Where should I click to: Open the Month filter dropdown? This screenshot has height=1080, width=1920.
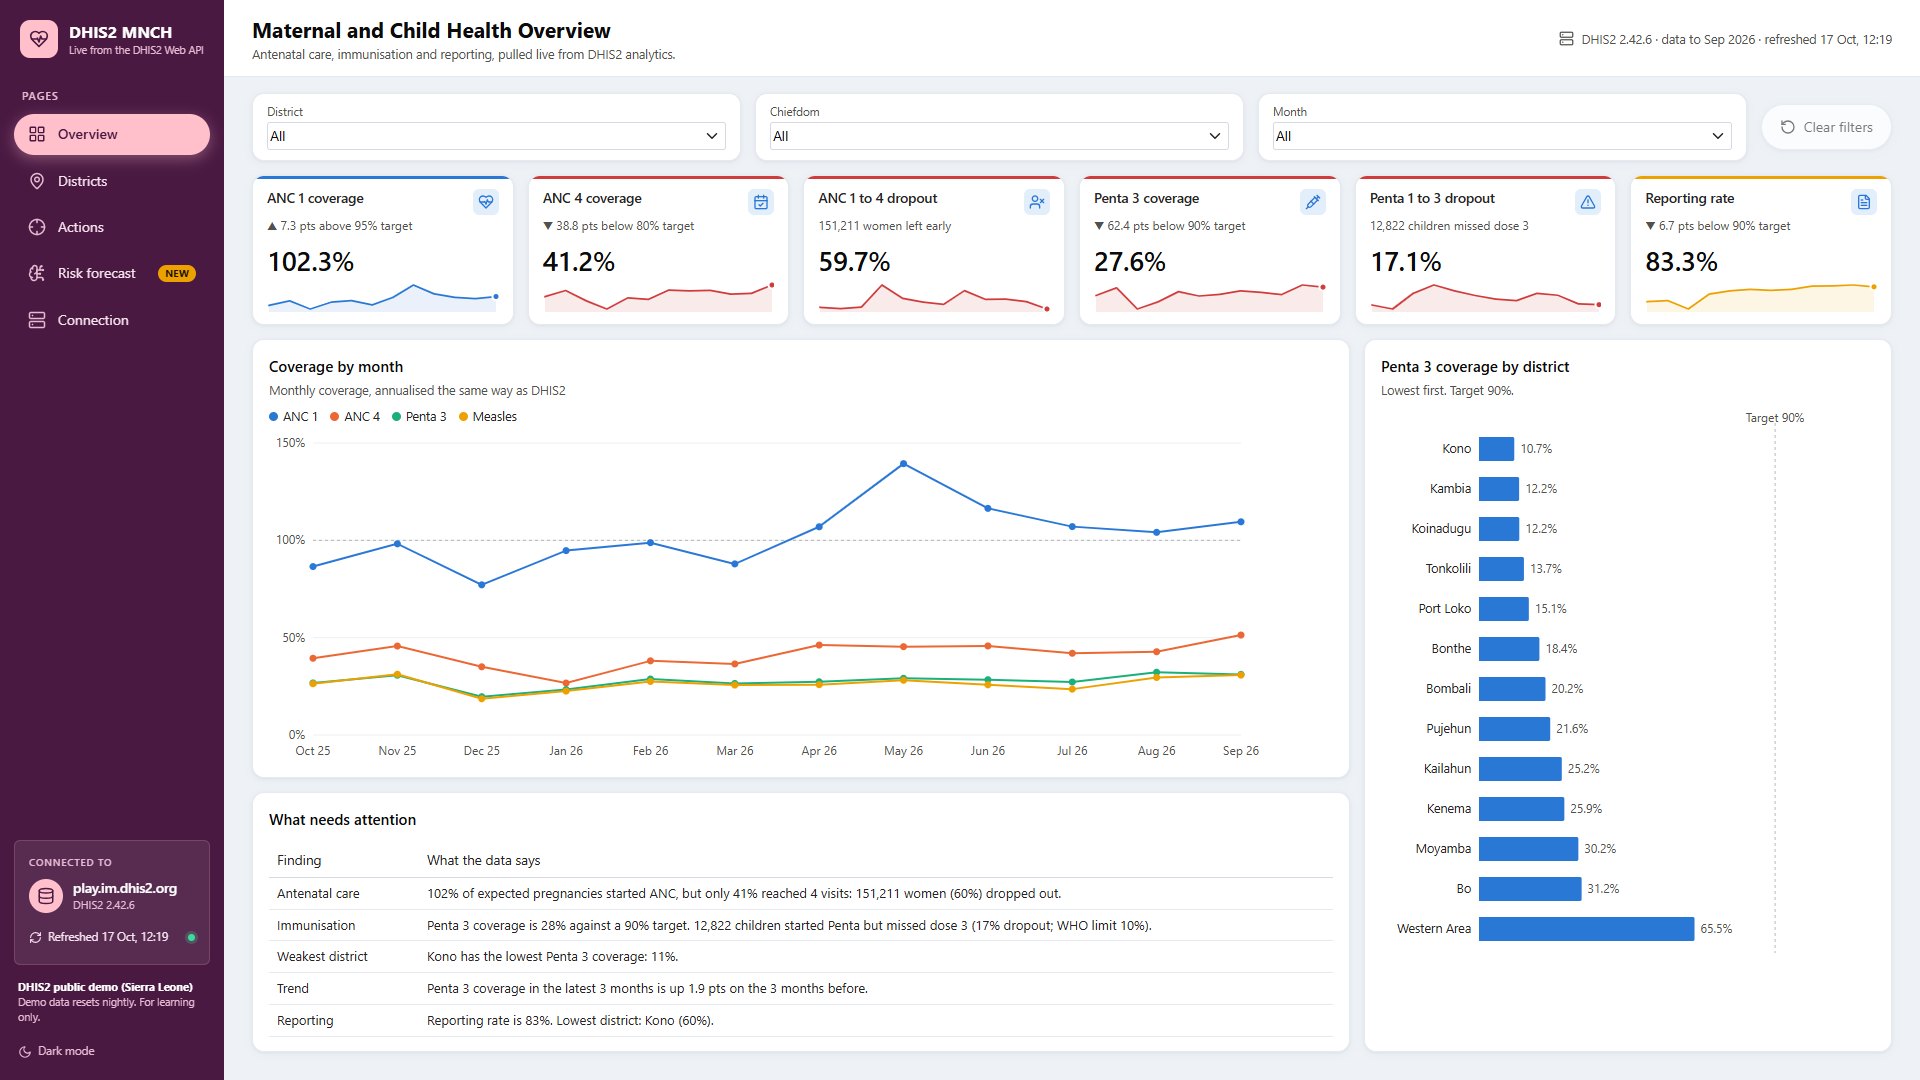[1502, 136]
